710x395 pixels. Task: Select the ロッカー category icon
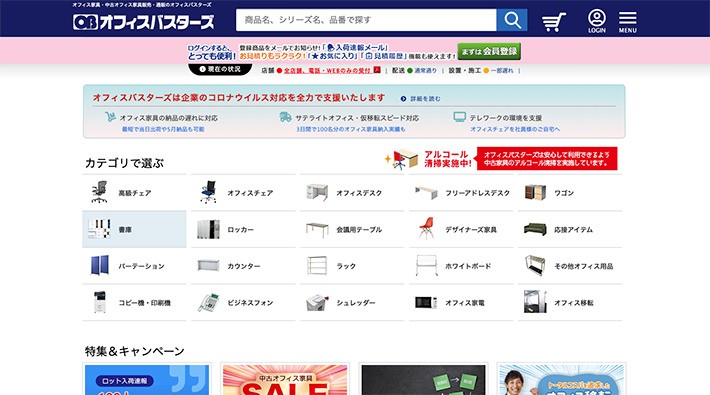click(208, 229)
